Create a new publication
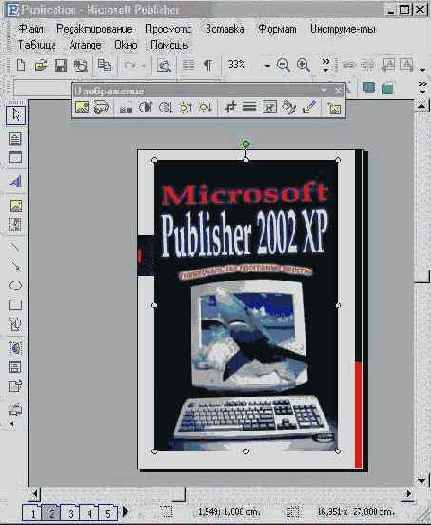 pyautogui.click(x=21, y=64)
